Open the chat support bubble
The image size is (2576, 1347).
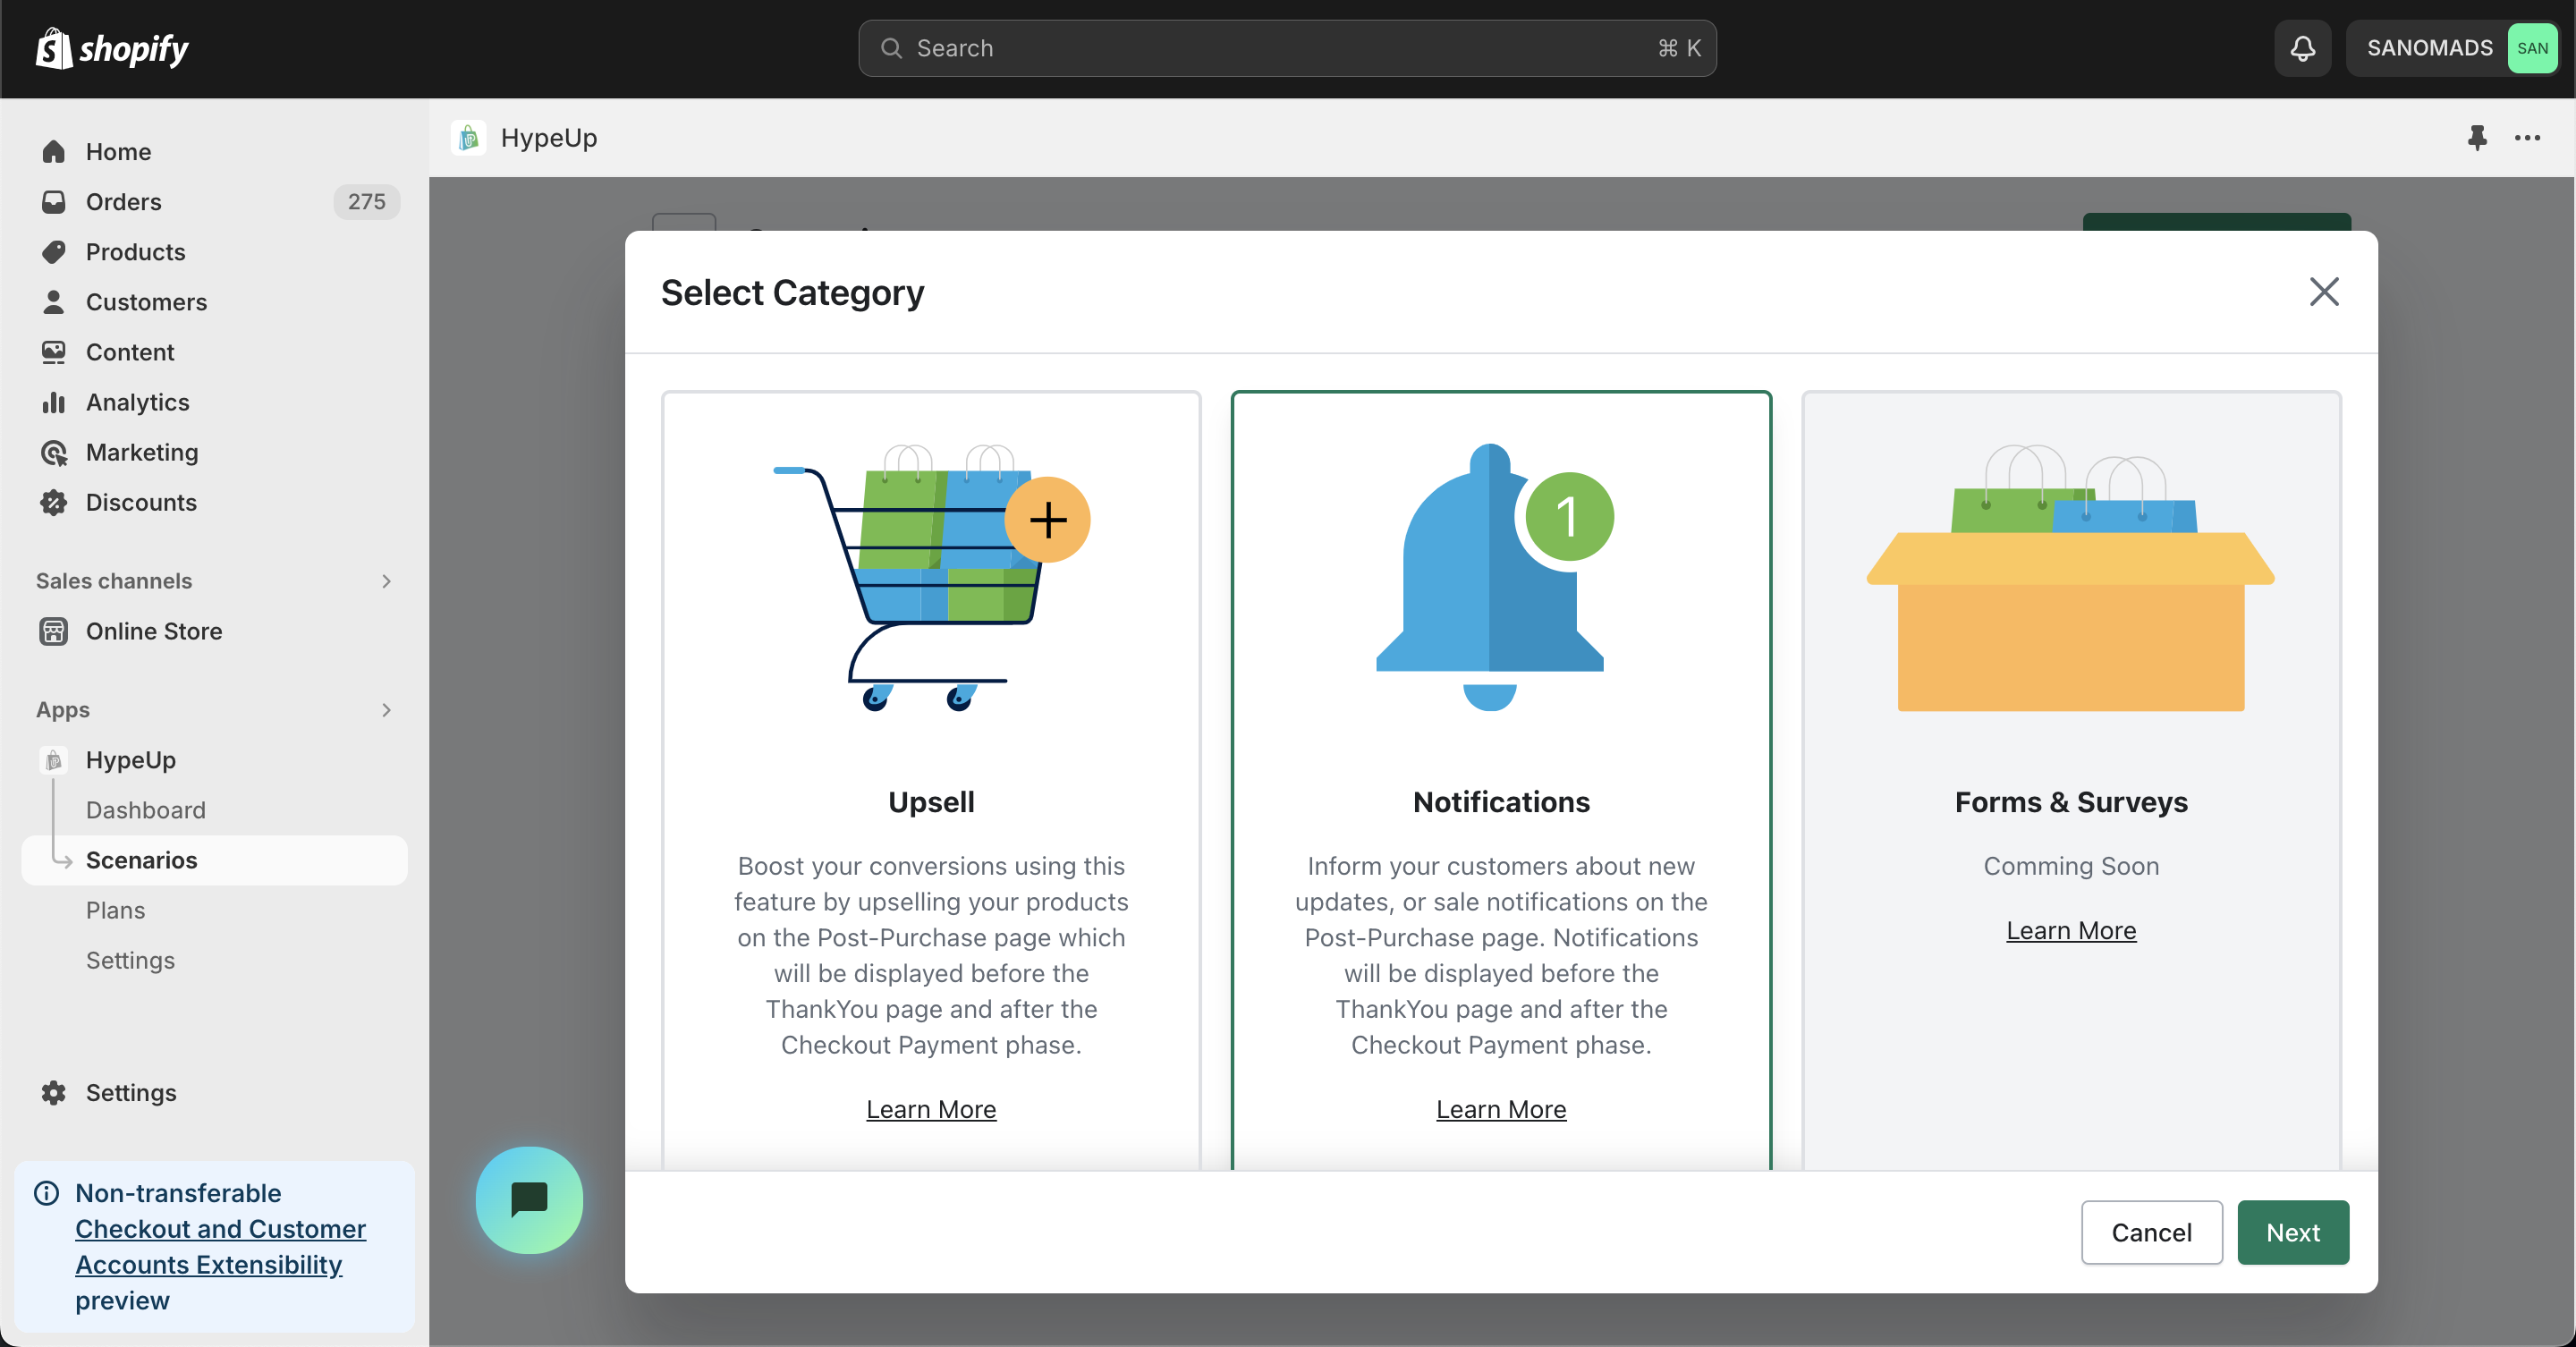pyautogui.click(x=529, y=1199)
